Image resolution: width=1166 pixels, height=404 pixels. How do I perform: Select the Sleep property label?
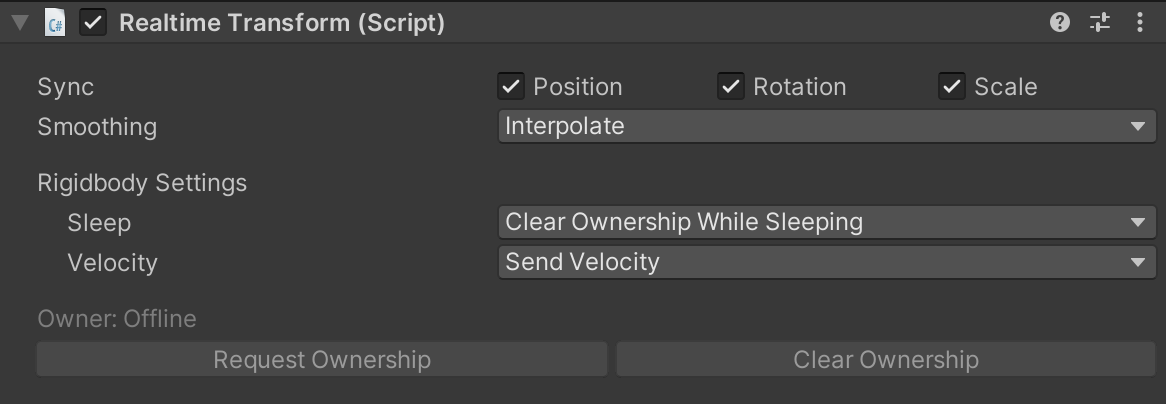coord(99,222)
